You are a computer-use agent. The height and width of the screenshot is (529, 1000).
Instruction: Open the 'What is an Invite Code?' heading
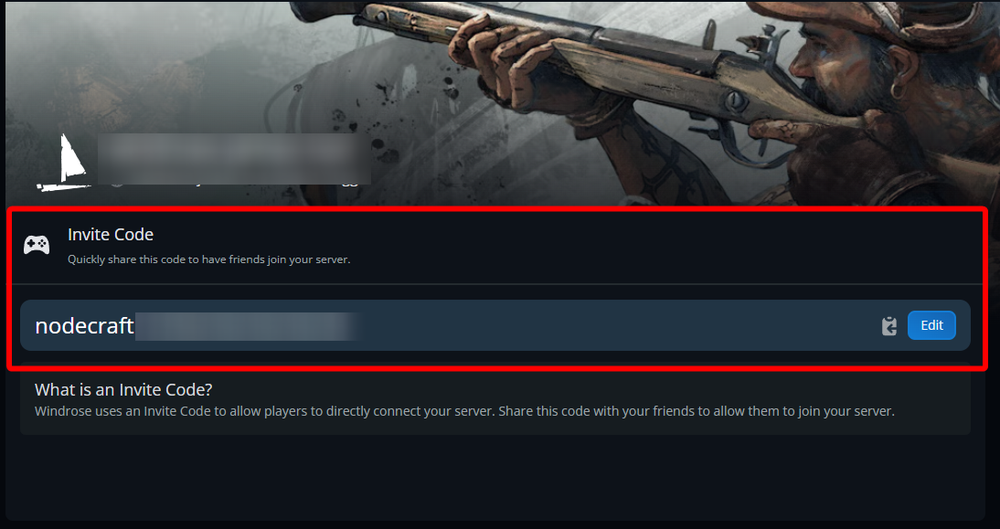[123, 389]
